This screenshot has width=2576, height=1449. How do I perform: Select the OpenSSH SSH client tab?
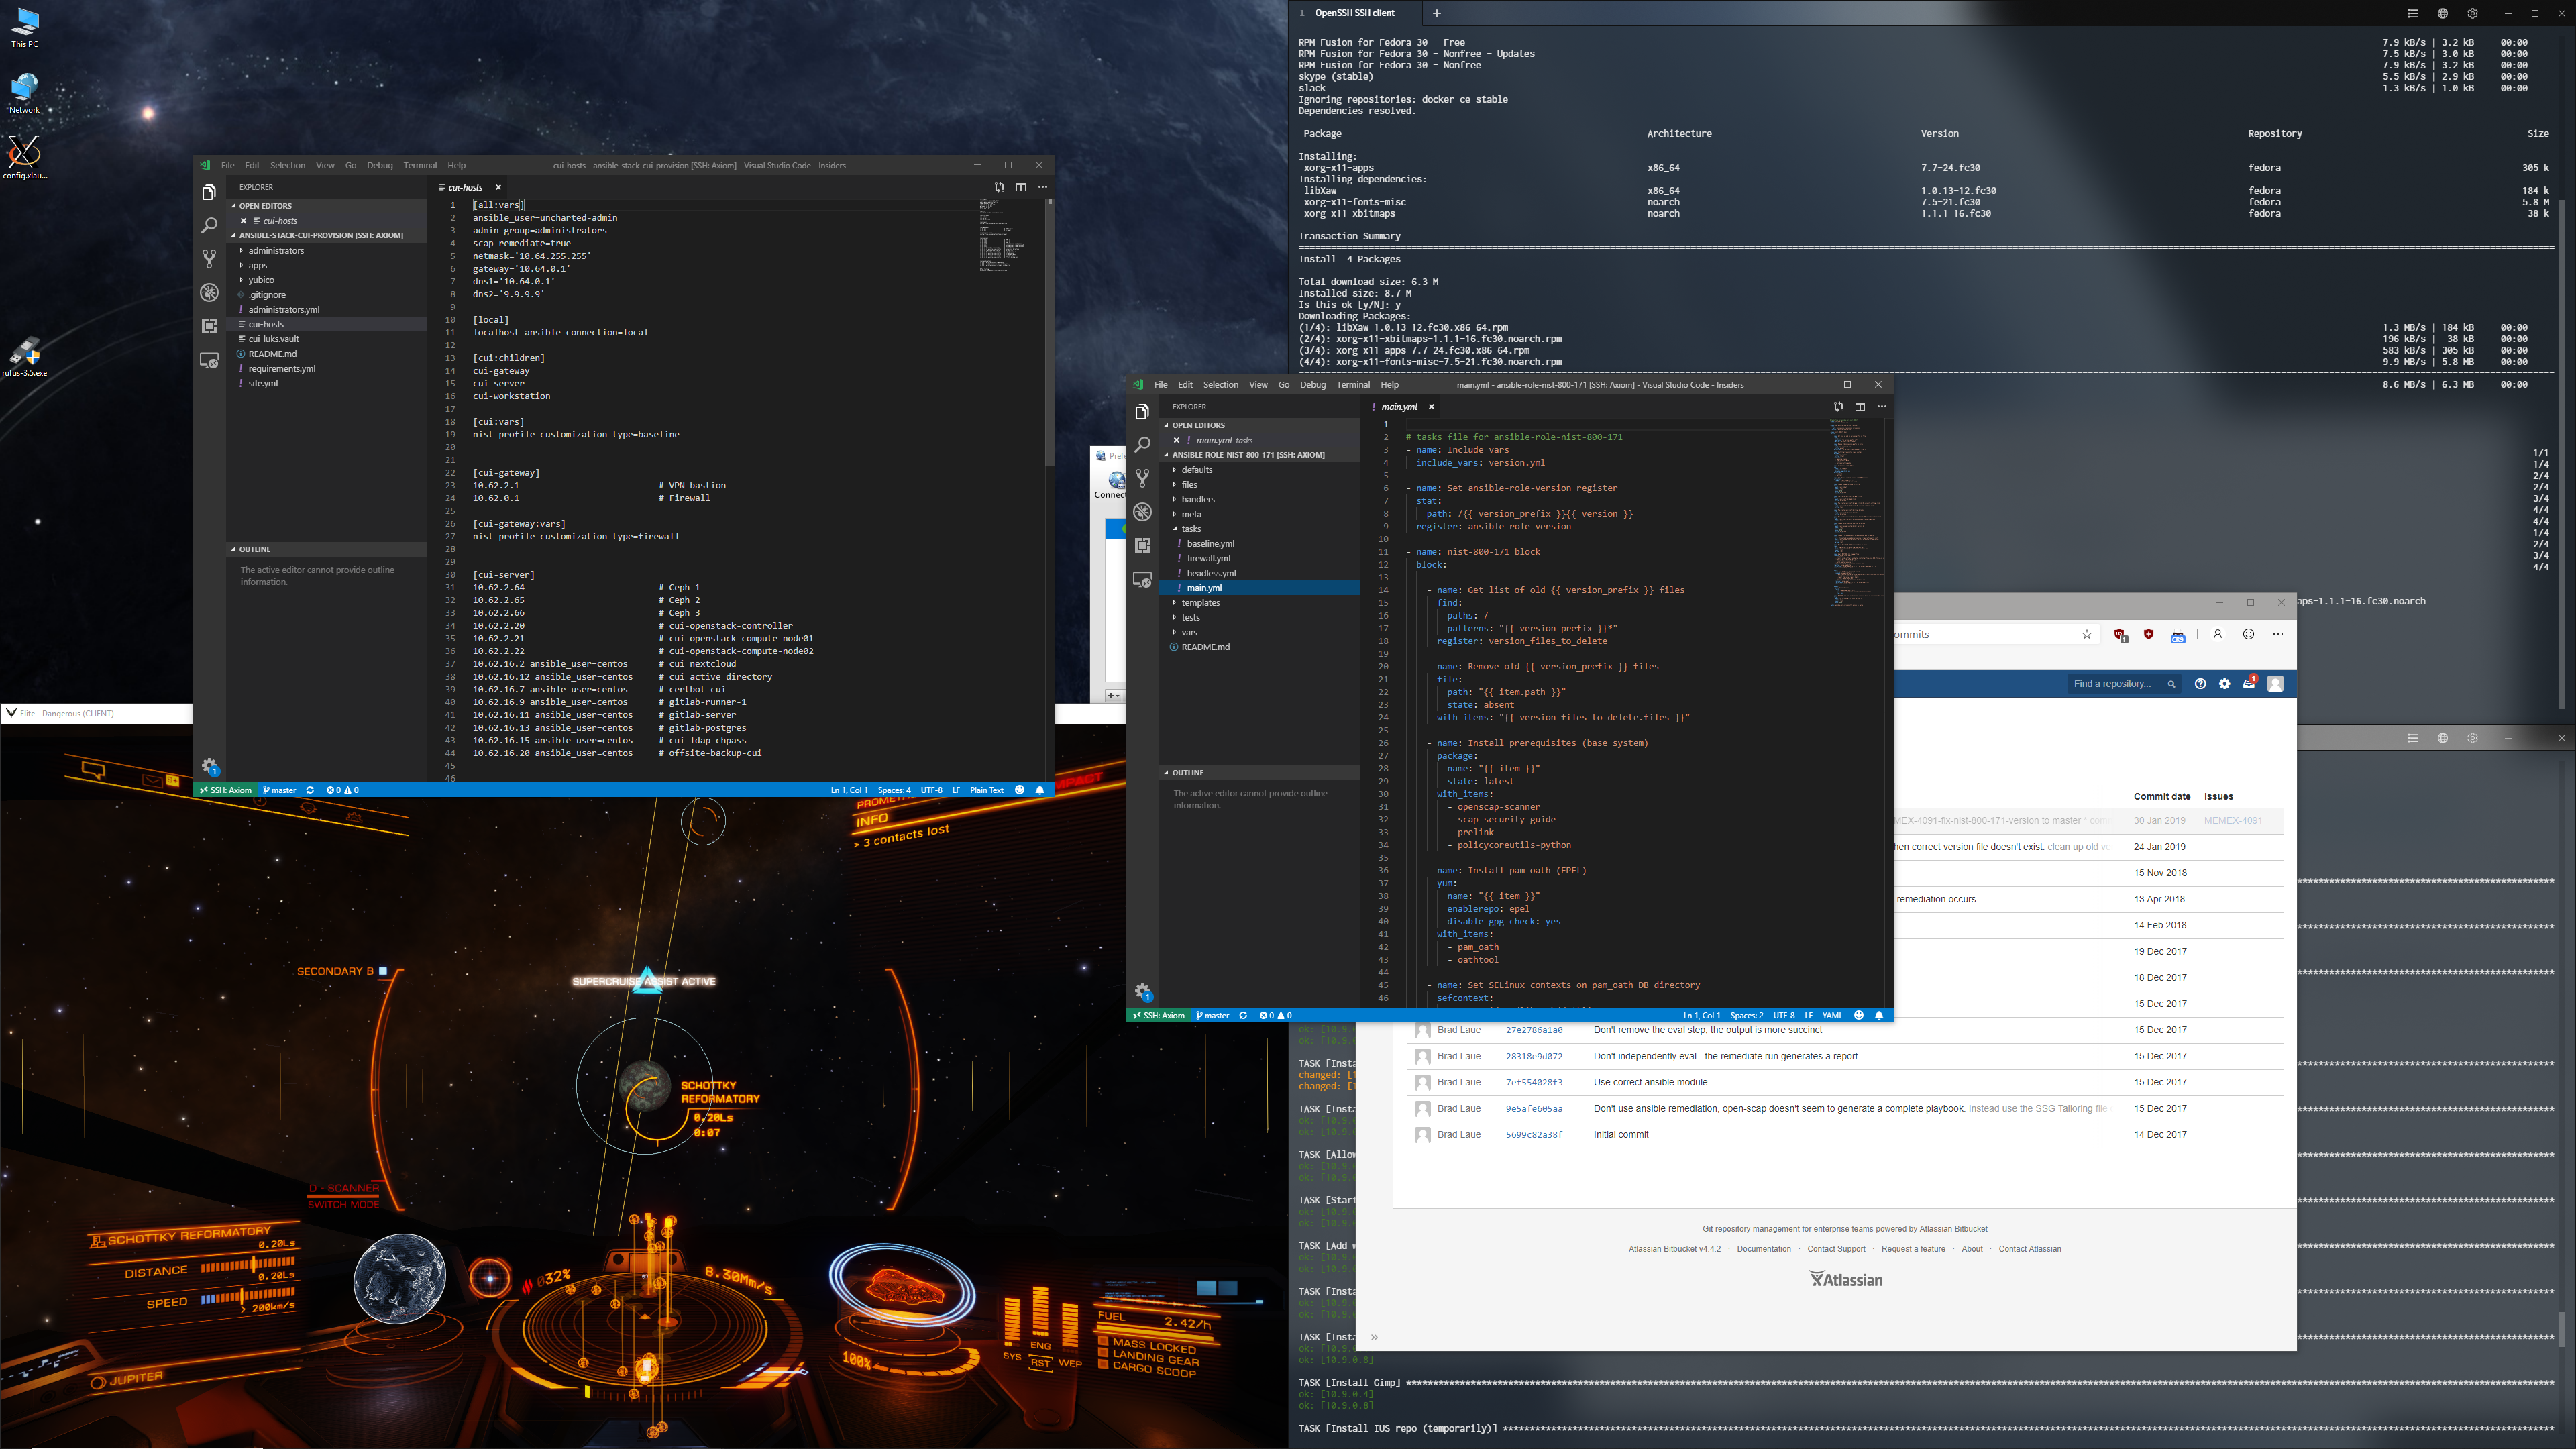(x=1354, y=13)
